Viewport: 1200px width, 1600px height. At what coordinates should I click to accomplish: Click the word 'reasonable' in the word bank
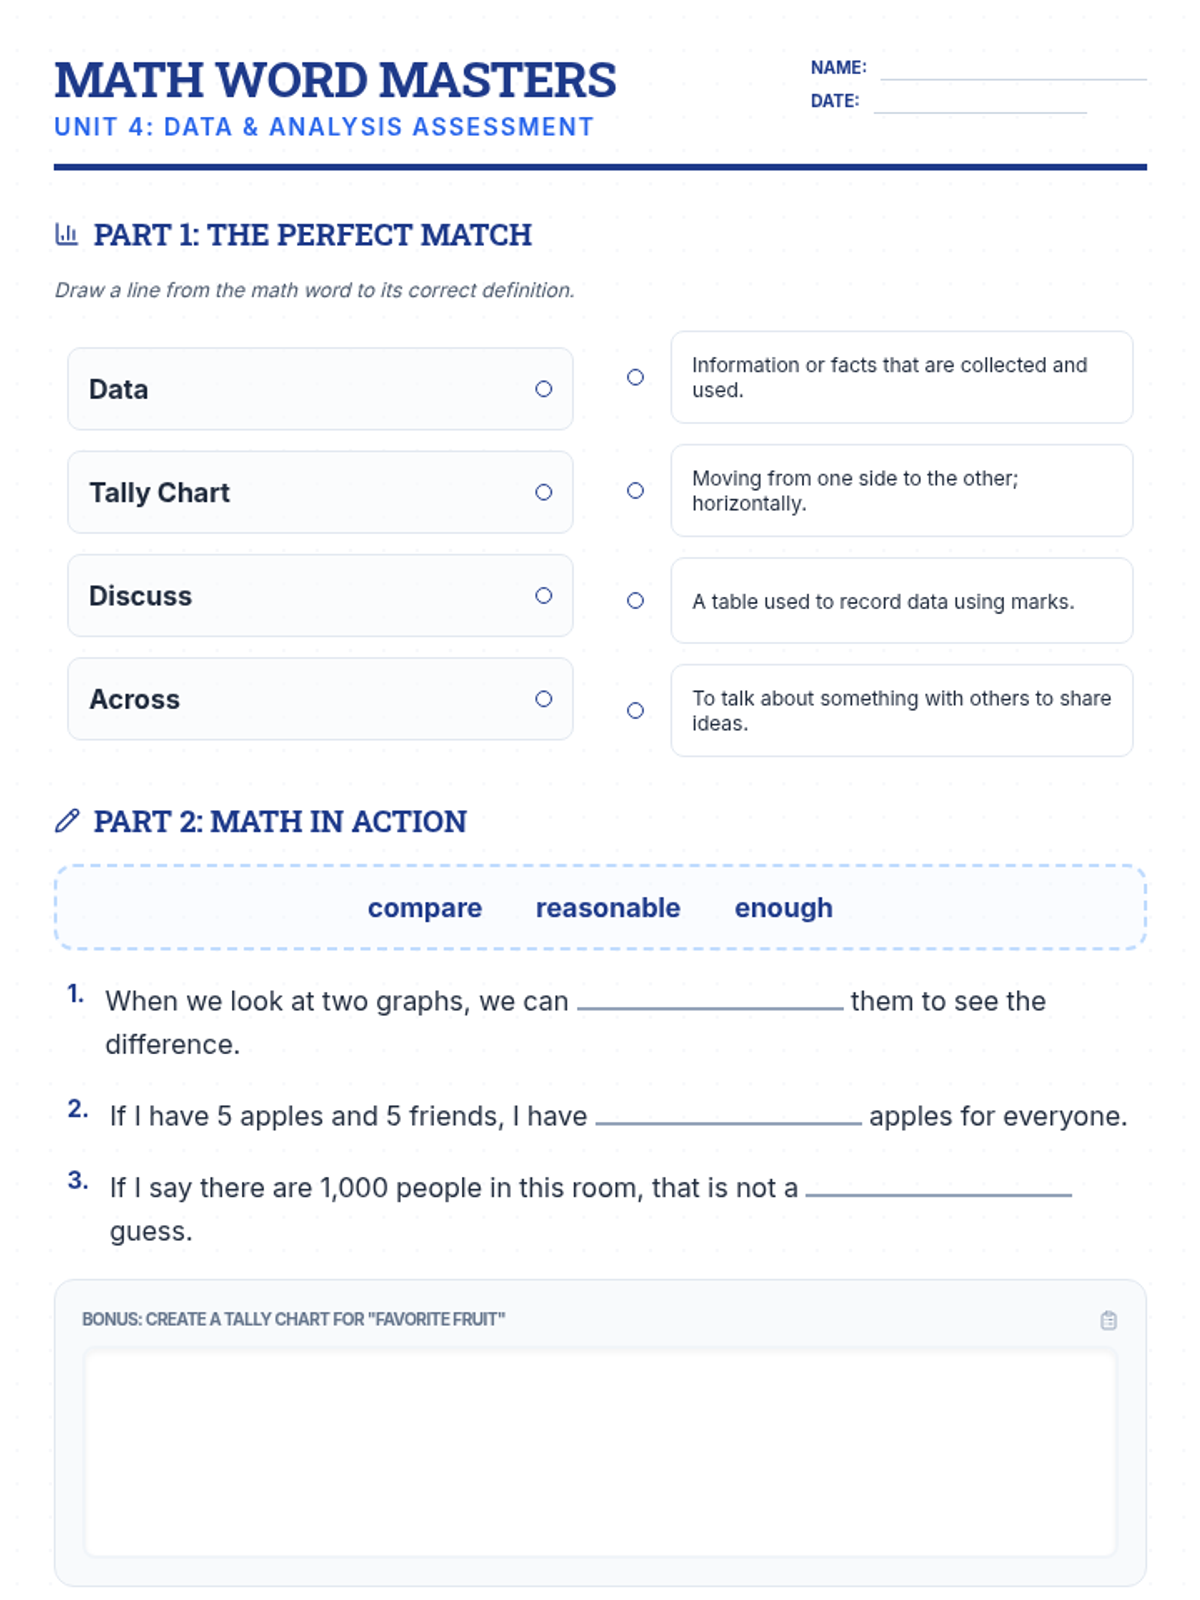[608, 908]
